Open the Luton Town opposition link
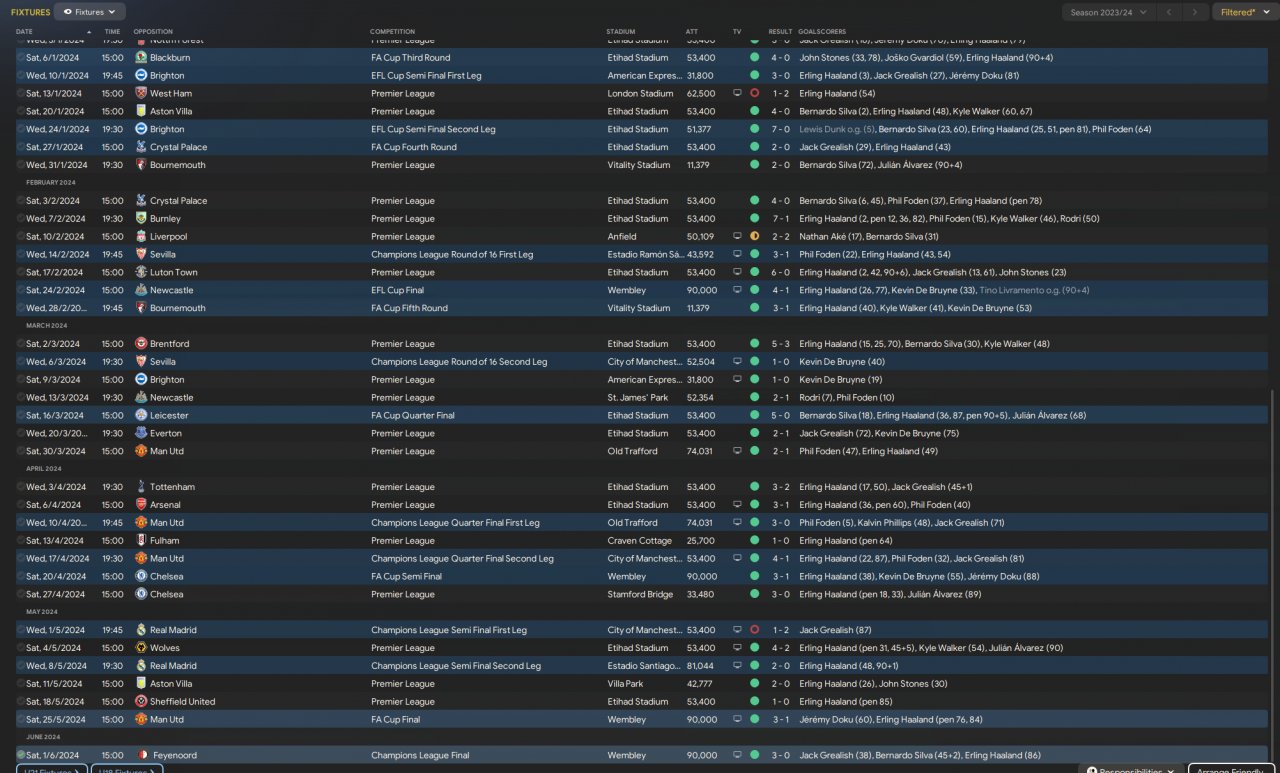The image size is (1280, 773). pyautogui.click(x=174, y=272)
